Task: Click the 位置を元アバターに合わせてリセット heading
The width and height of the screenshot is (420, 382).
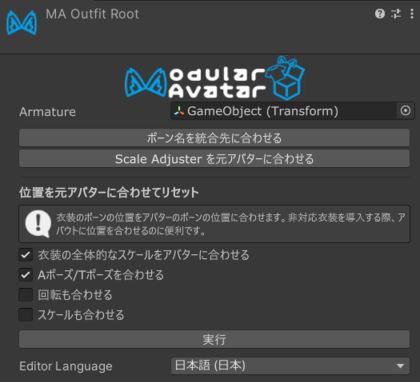Action: pos(109,192)
